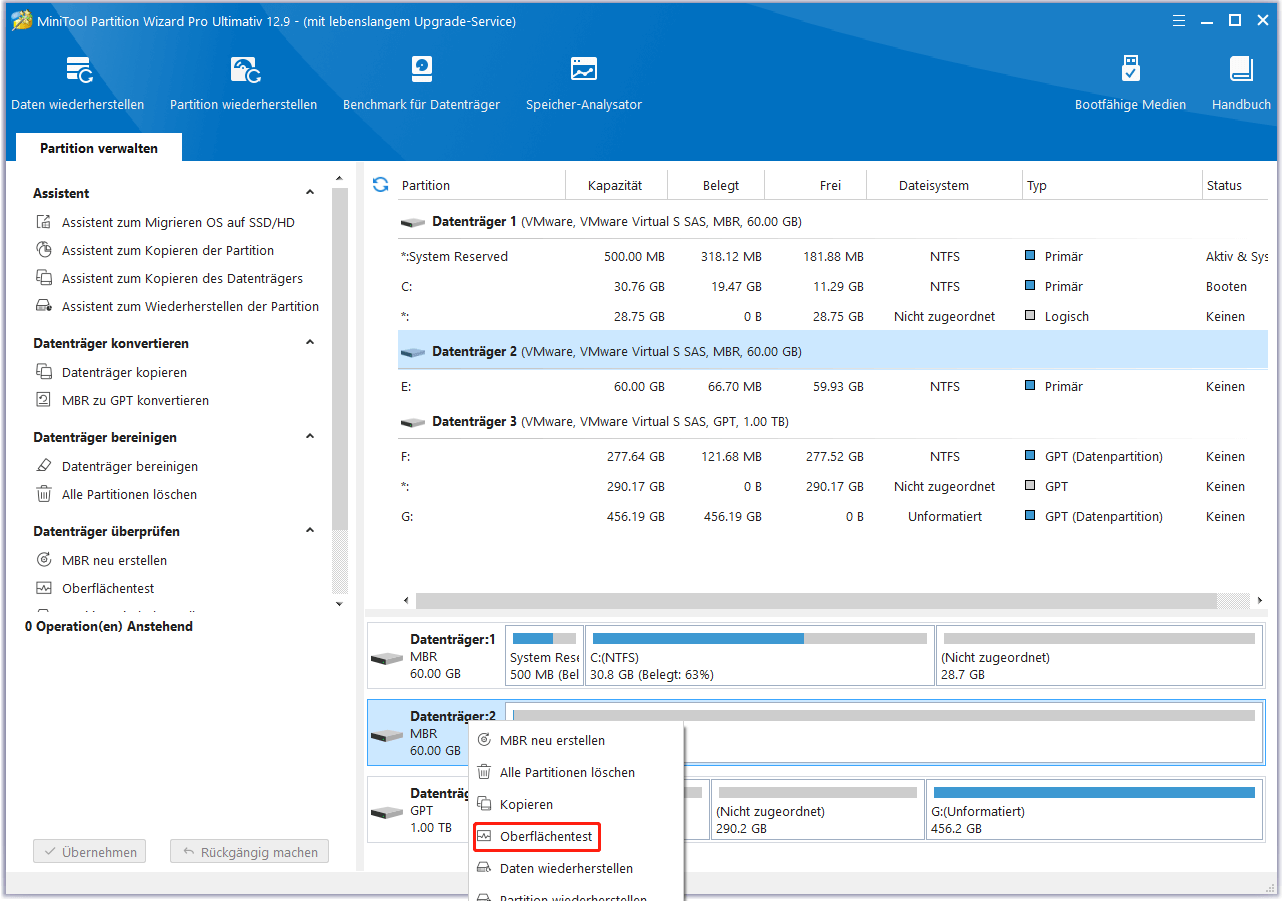Select Alle Partitionen löschen in sidebar
Screen dimensions: 1283x901
129,495
